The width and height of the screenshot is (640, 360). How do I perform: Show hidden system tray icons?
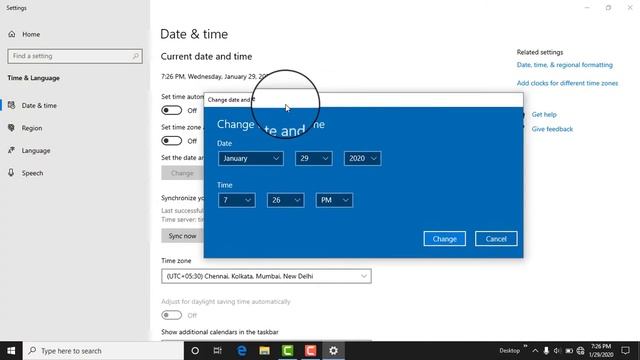tap(535, 351)
